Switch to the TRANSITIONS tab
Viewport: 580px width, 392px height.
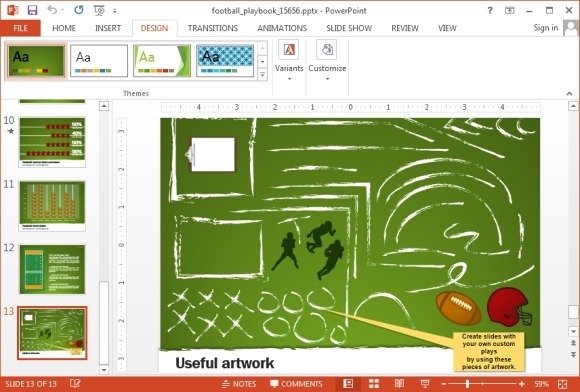213,28
